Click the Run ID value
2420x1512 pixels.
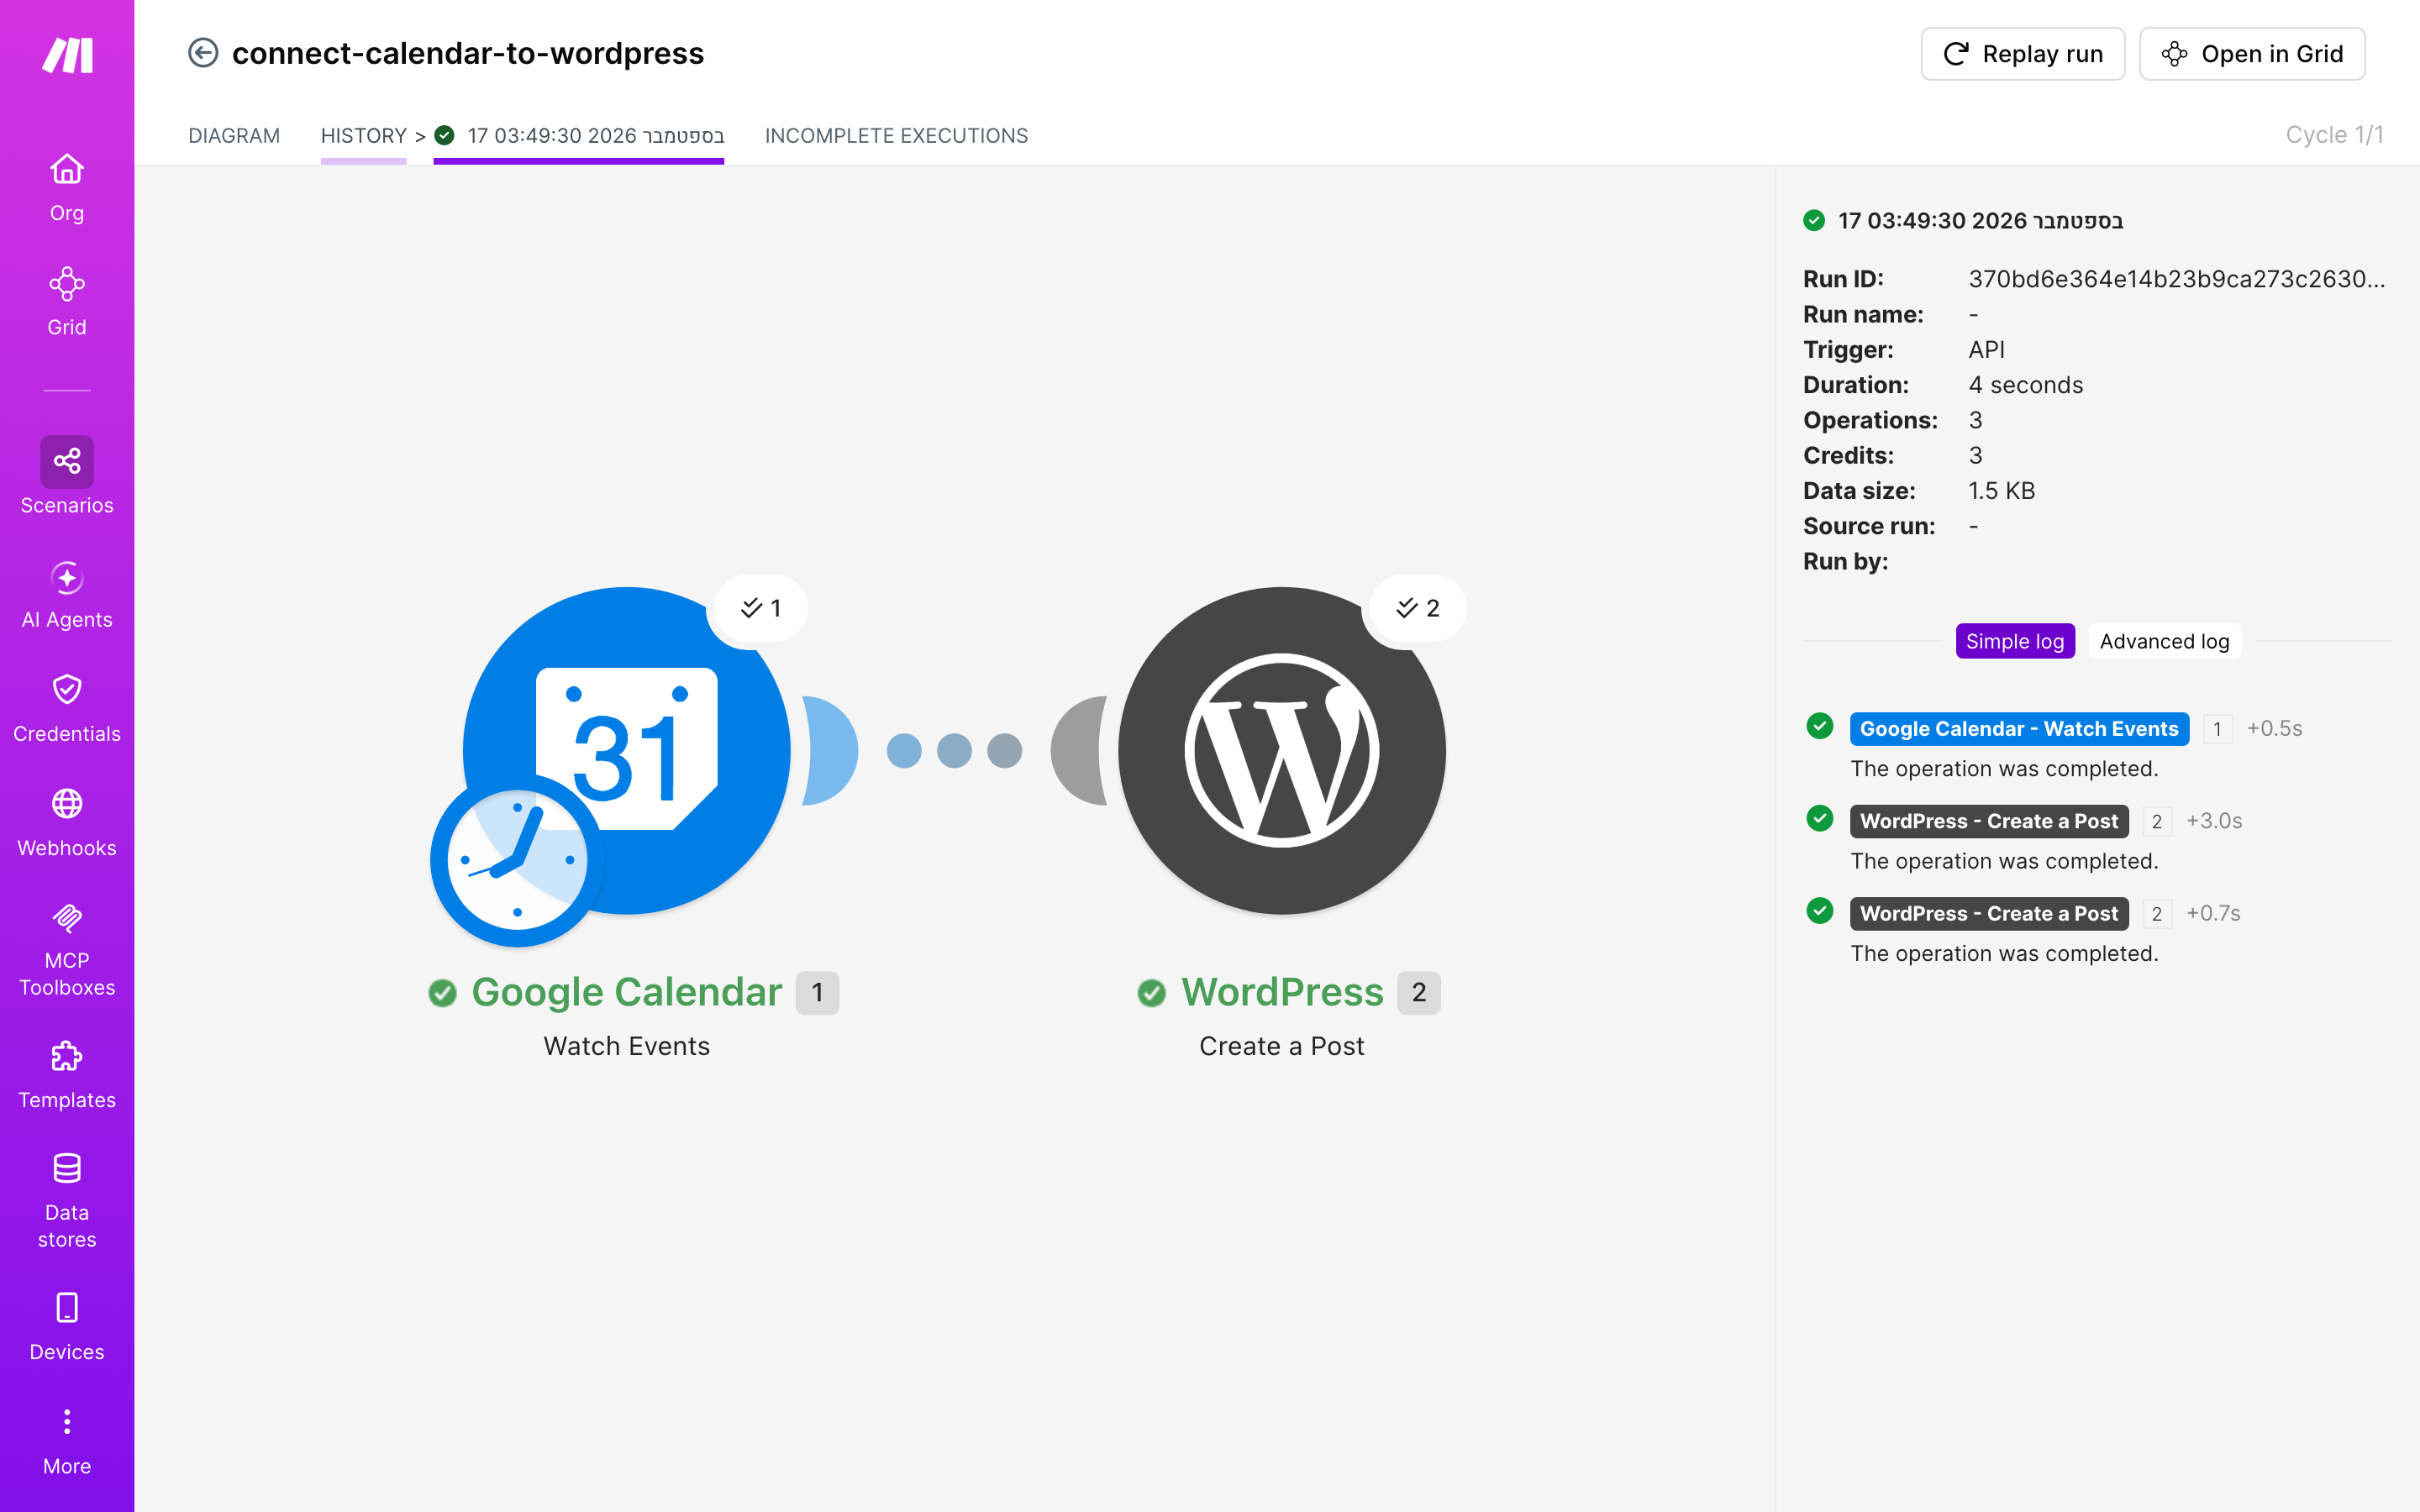(x=2176, y=279)
